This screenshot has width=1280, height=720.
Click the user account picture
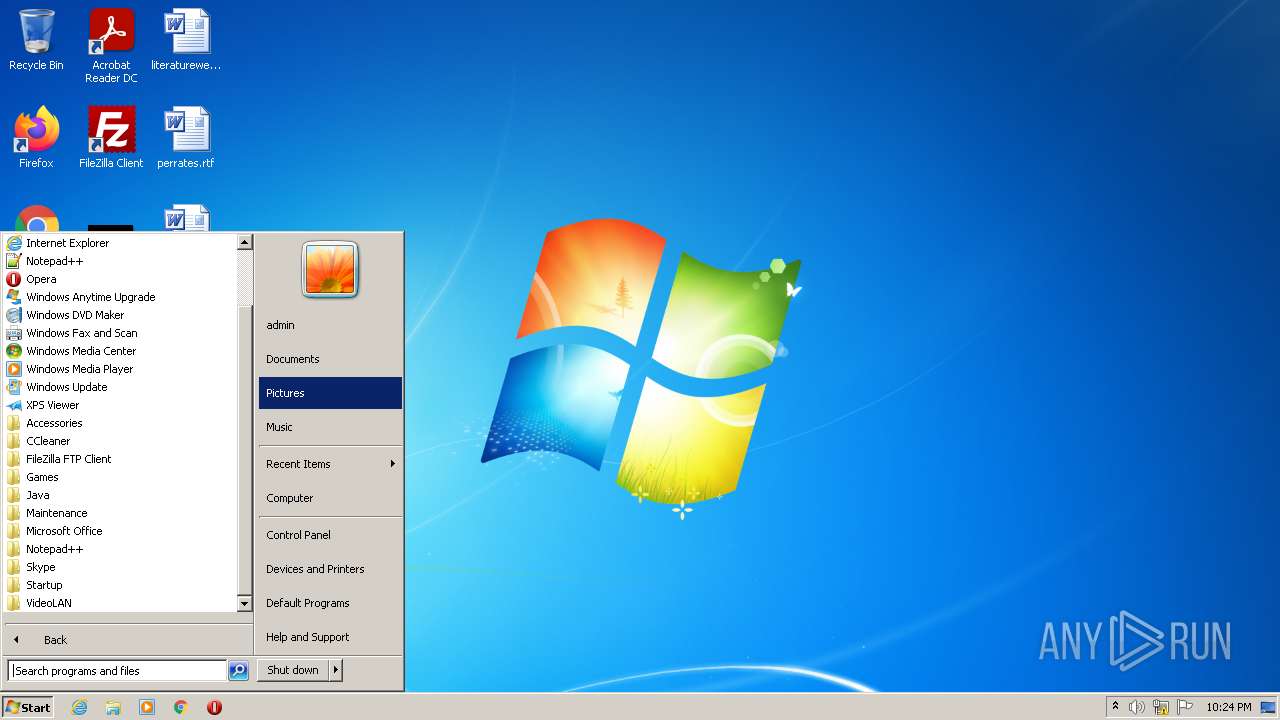[x=330, y=270]
